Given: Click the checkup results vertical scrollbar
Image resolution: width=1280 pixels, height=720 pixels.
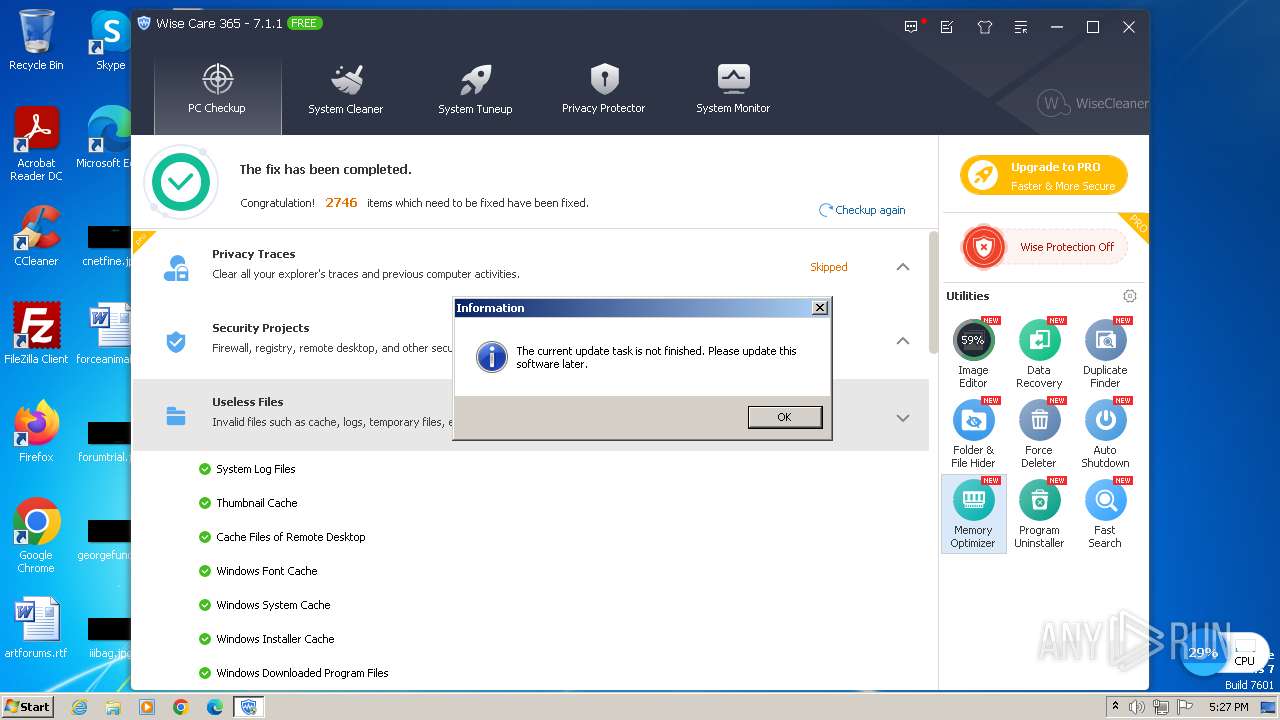Looking at the screenshot, I should 934,293.
